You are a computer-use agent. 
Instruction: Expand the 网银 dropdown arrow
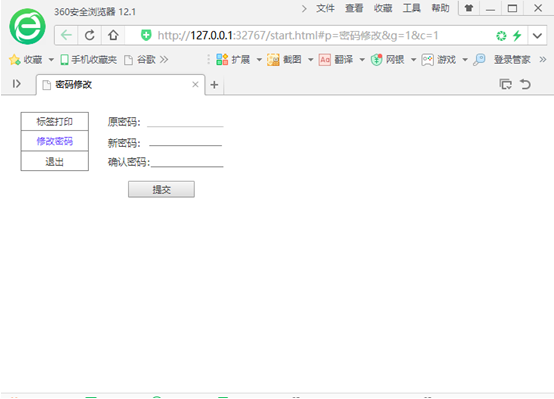coord(413,60)
